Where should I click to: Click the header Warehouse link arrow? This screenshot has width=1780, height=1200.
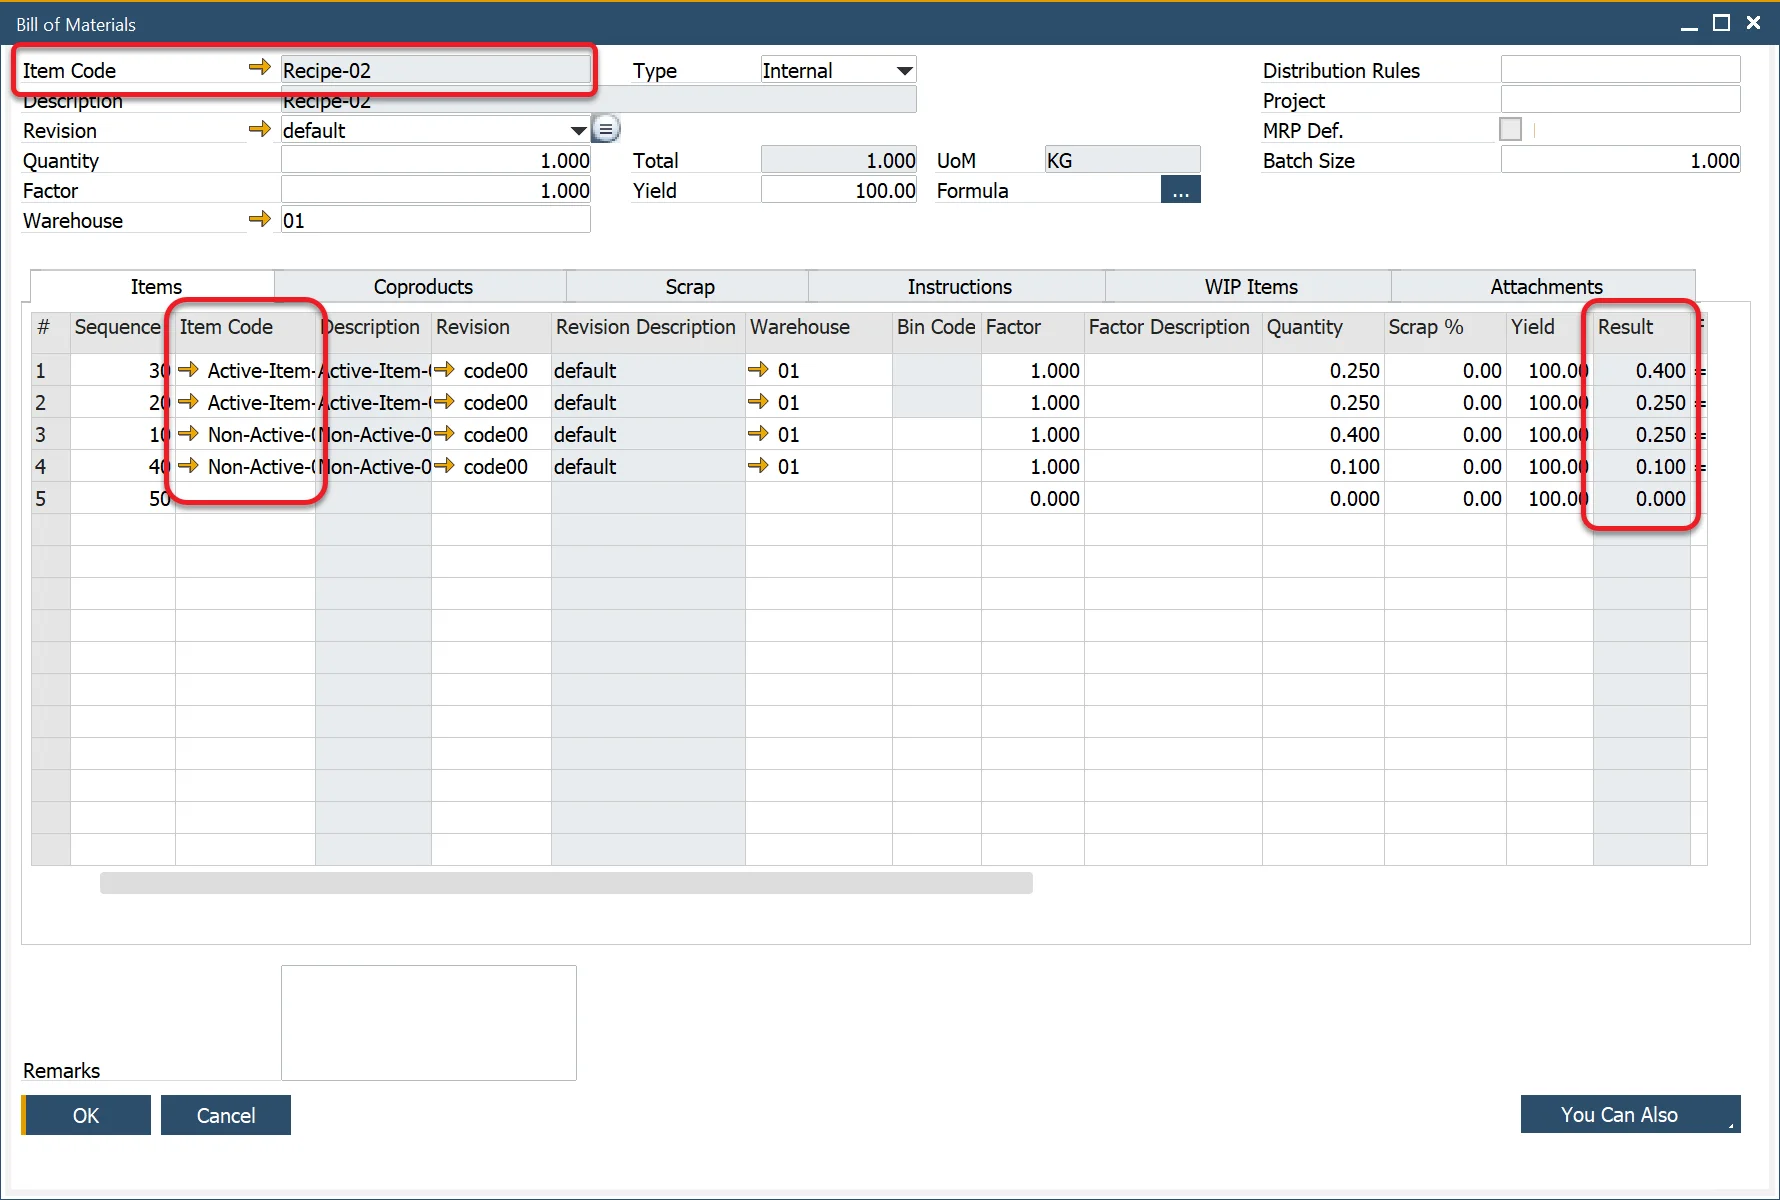(x=259, y=219)
